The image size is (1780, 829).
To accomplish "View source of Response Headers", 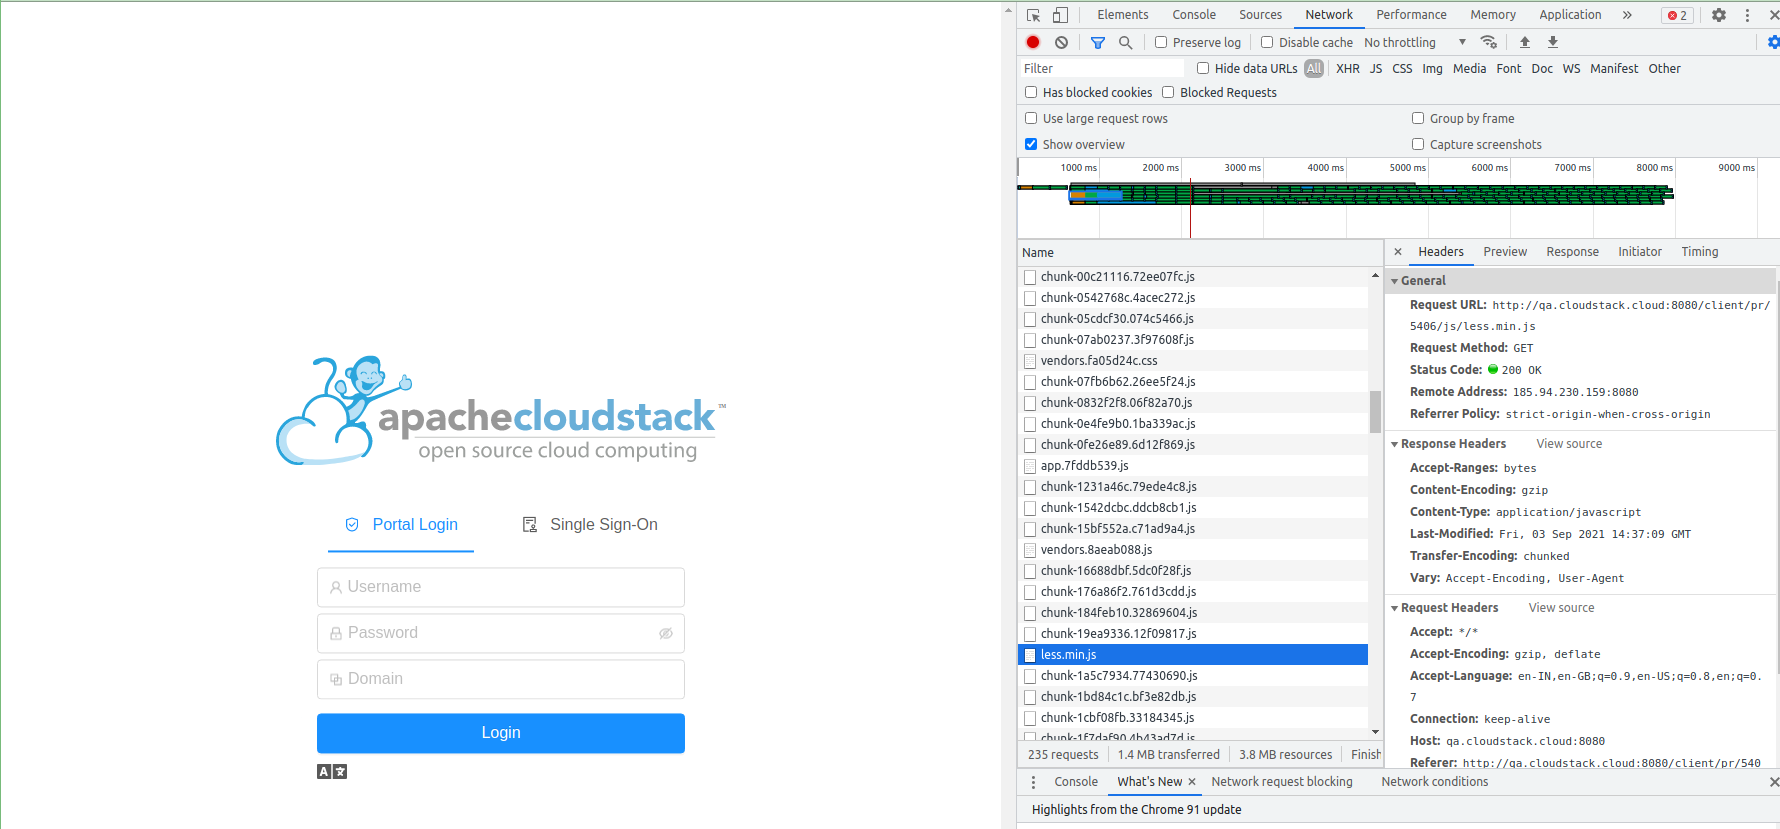I will pos(1569,444).
